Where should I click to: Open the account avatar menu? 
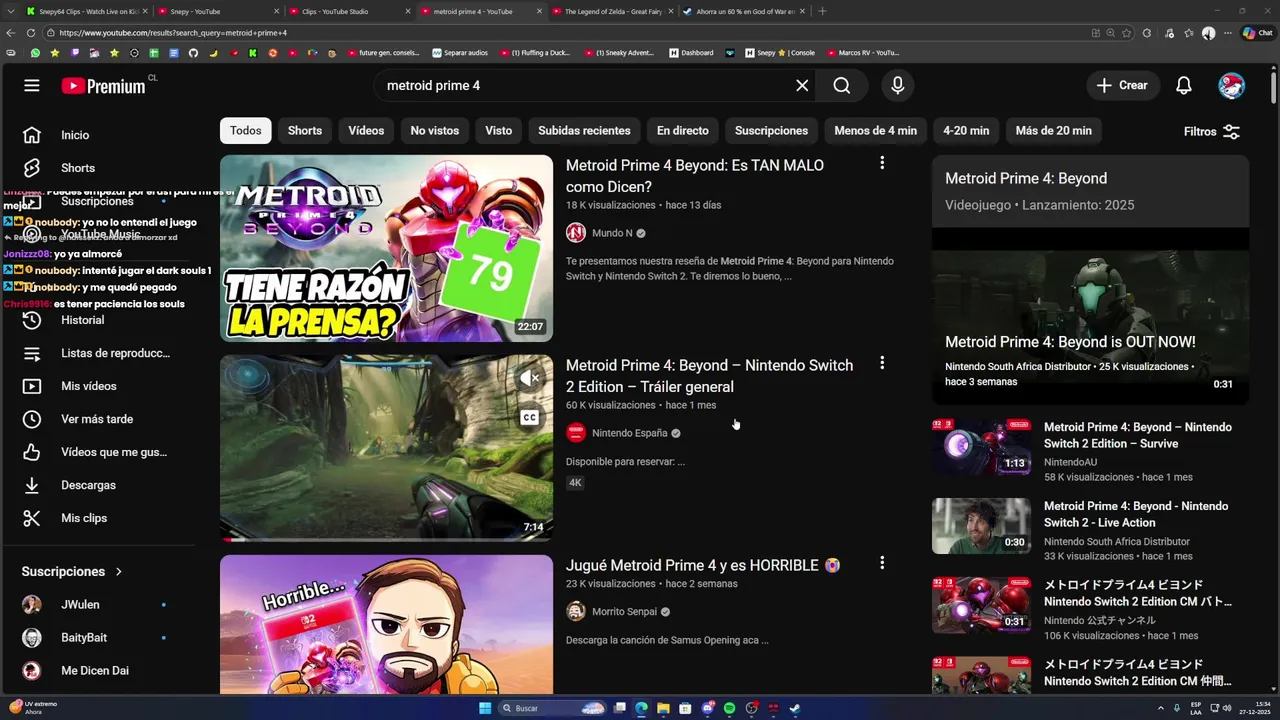1231,86
